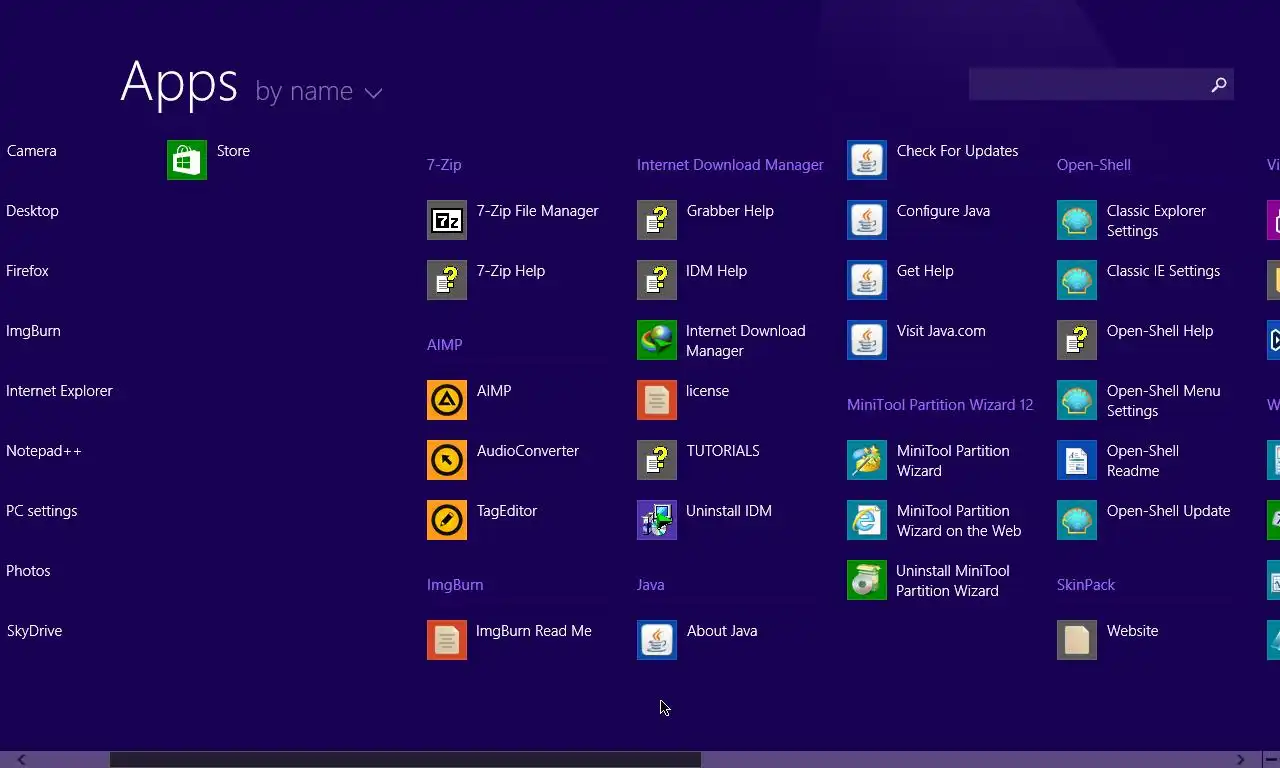Open the Desktop app entry

(x=32, y=211)
